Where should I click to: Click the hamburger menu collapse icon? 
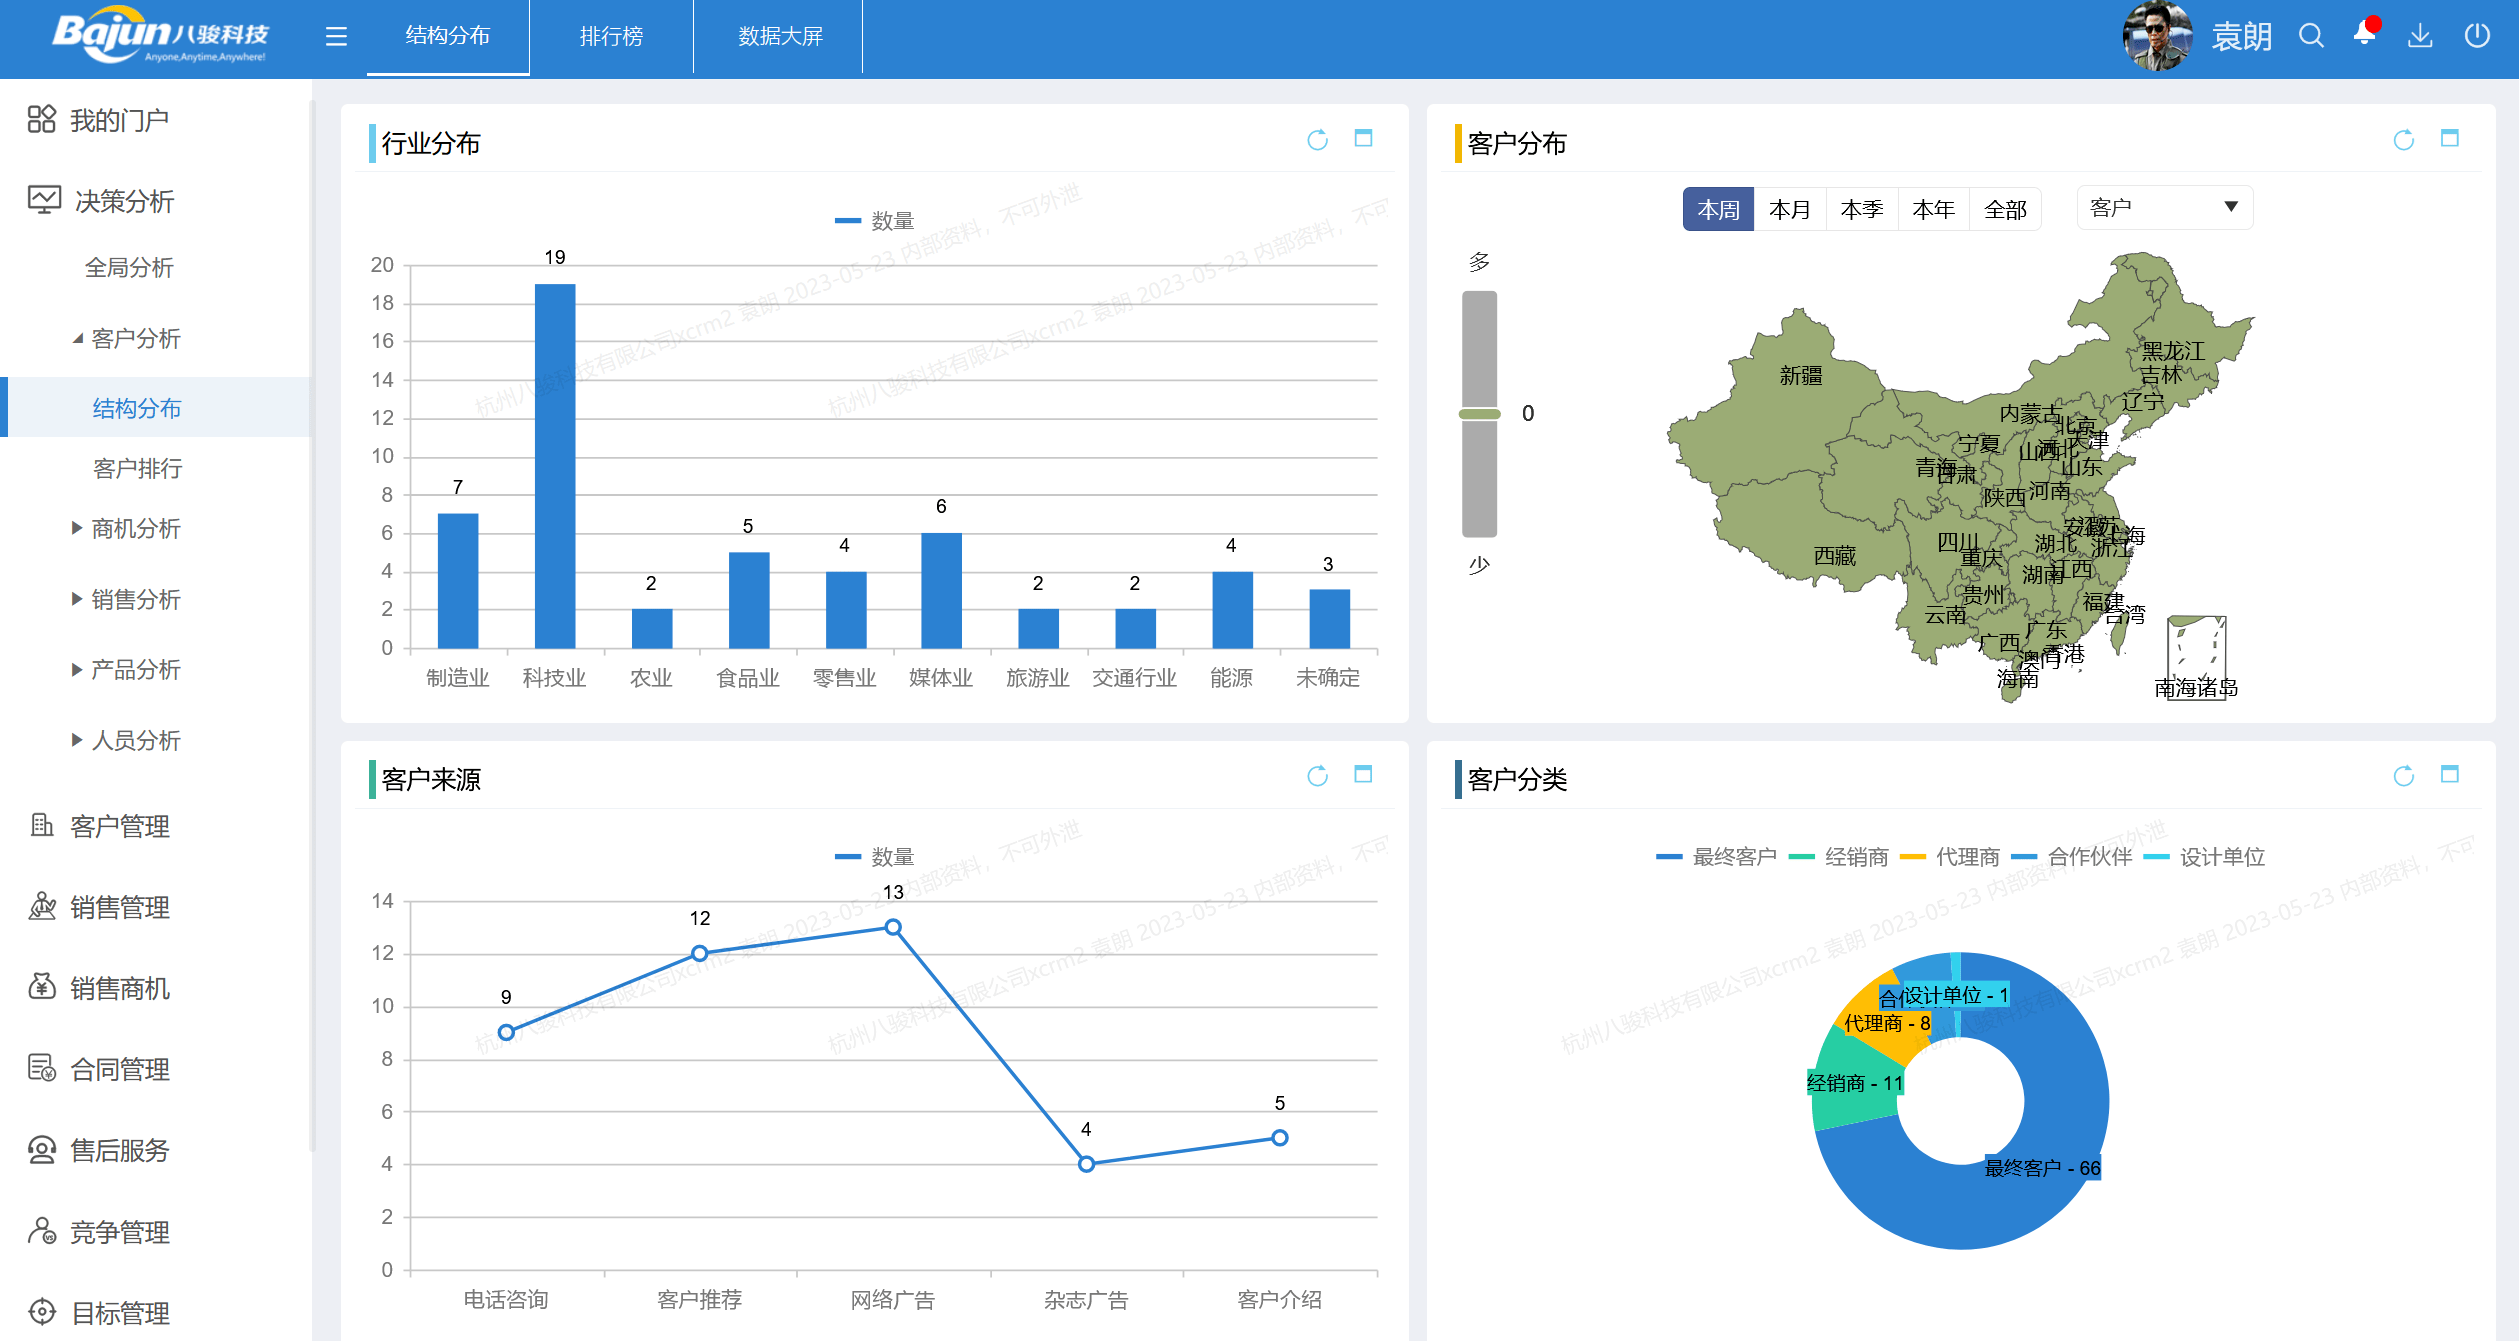coord(336,37)
